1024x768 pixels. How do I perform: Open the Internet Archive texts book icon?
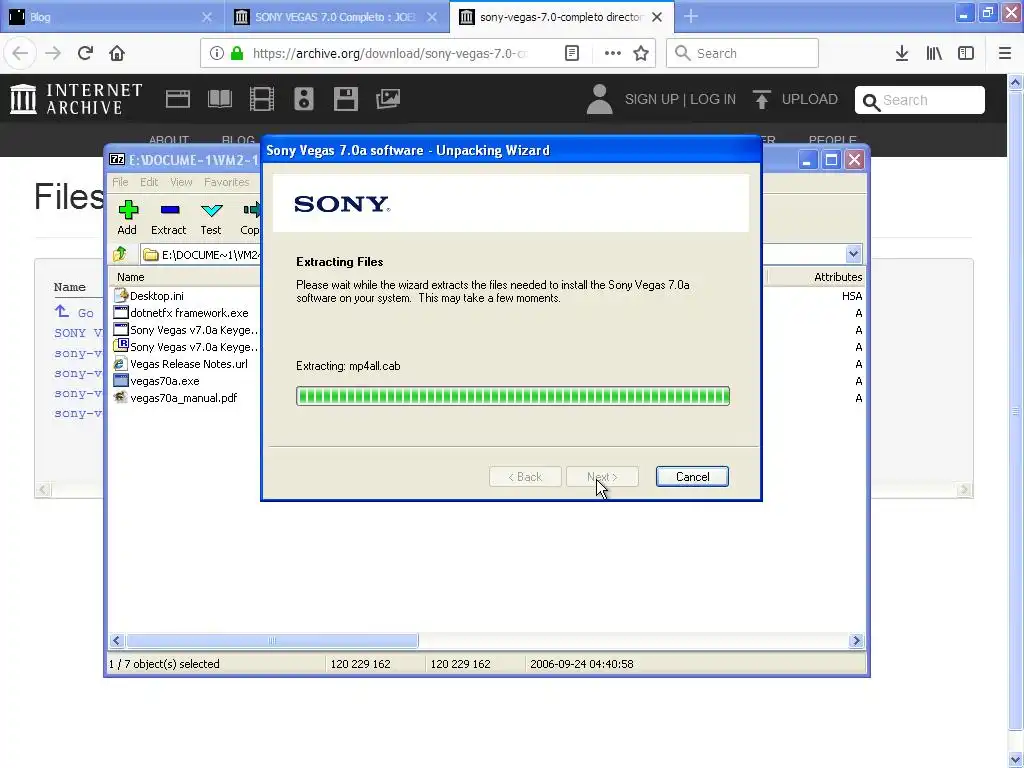(219, 99)
